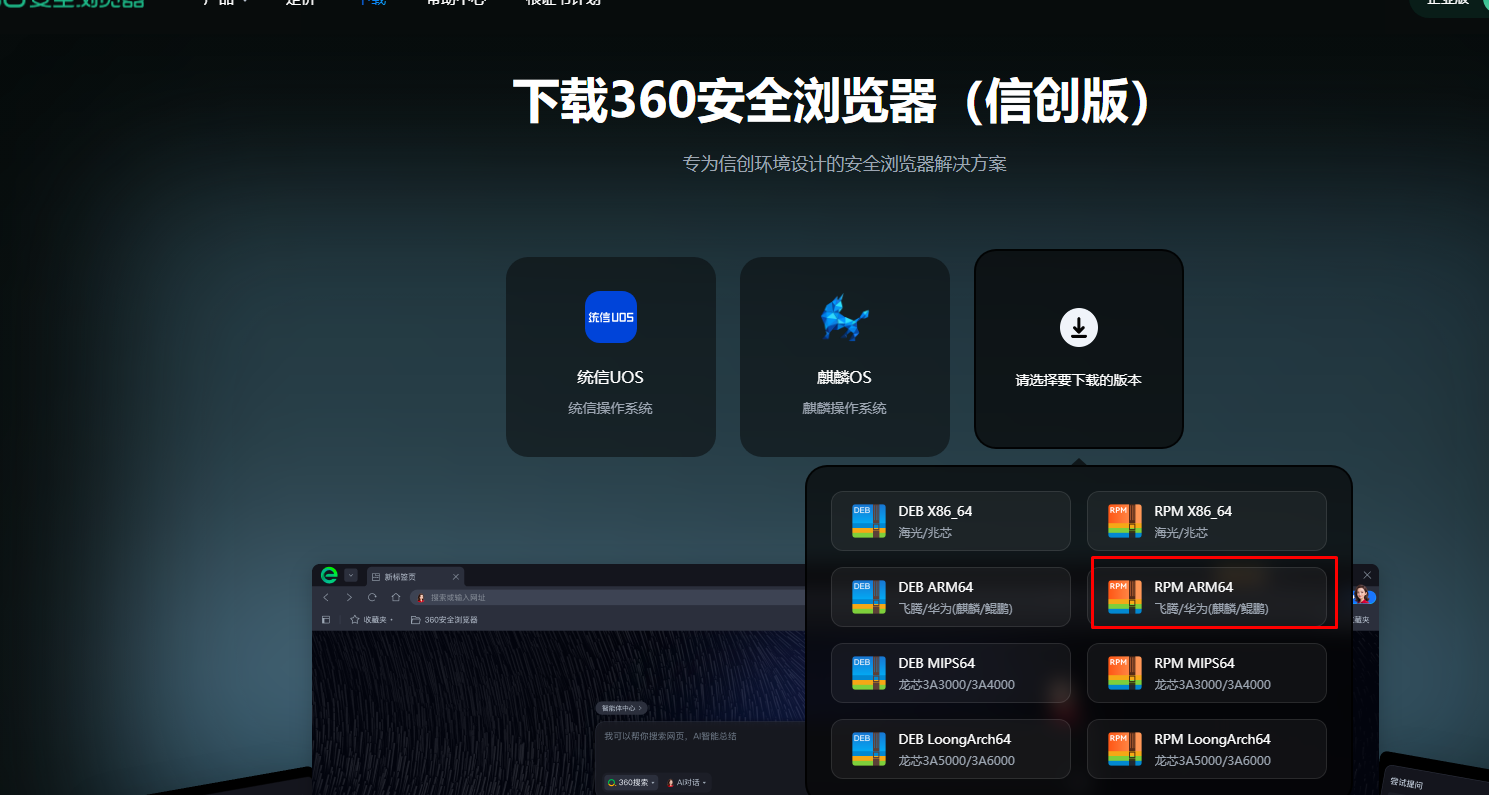Image resolution: width=1489 pixels, height=795 pixels.
Task: Click the reload icon in preview browser
Action: (372, 597)
